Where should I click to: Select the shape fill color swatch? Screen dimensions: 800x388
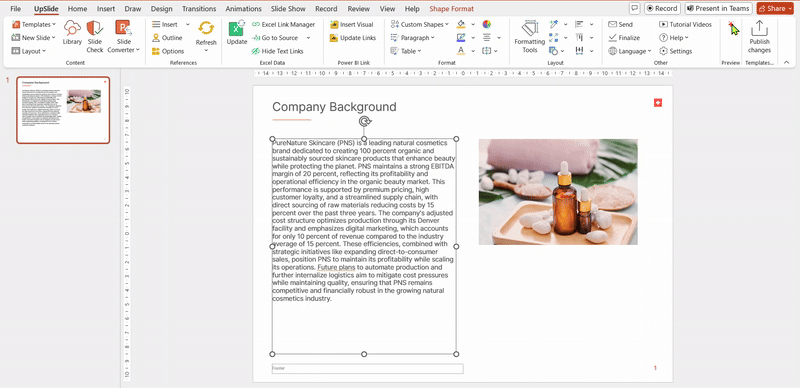[x=461, y=25]
